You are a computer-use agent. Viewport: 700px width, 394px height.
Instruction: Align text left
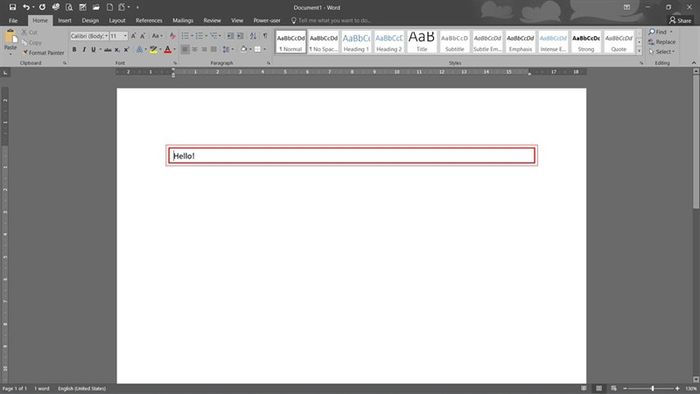pyautogui.click(x=185, y=50)
